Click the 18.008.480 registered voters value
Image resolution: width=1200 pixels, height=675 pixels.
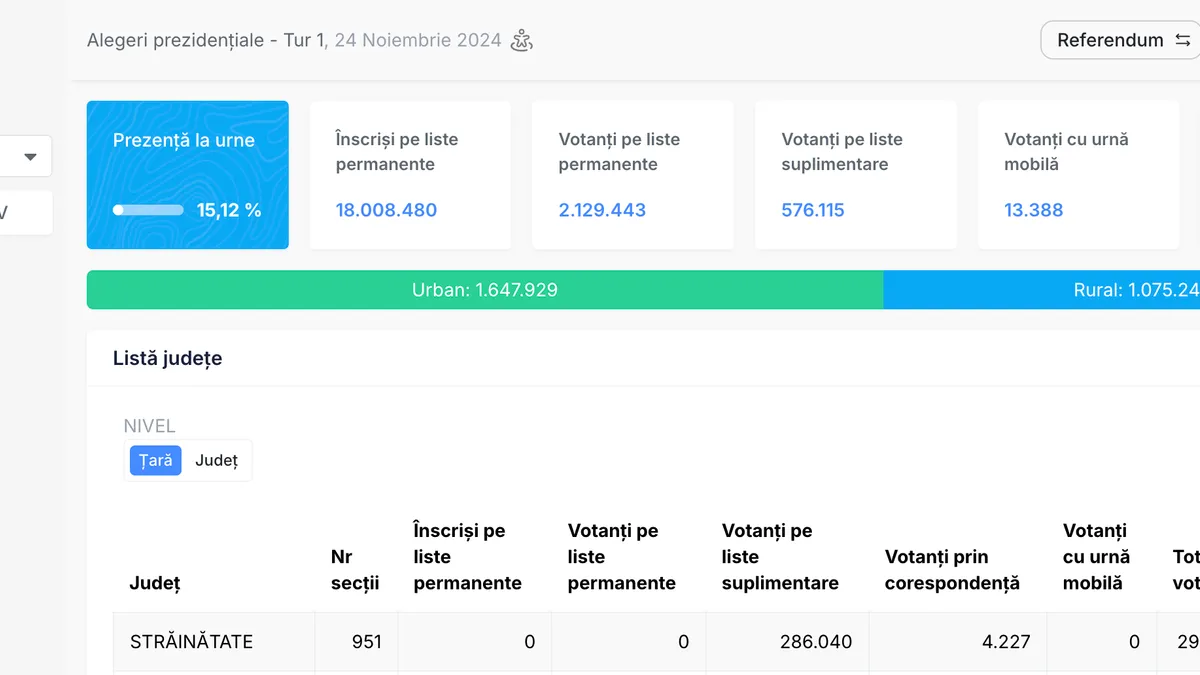[386, 210]
